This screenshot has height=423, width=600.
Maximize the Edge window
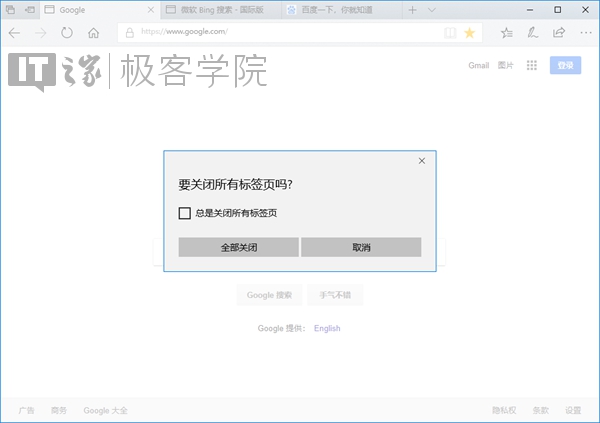coord(558,10)
